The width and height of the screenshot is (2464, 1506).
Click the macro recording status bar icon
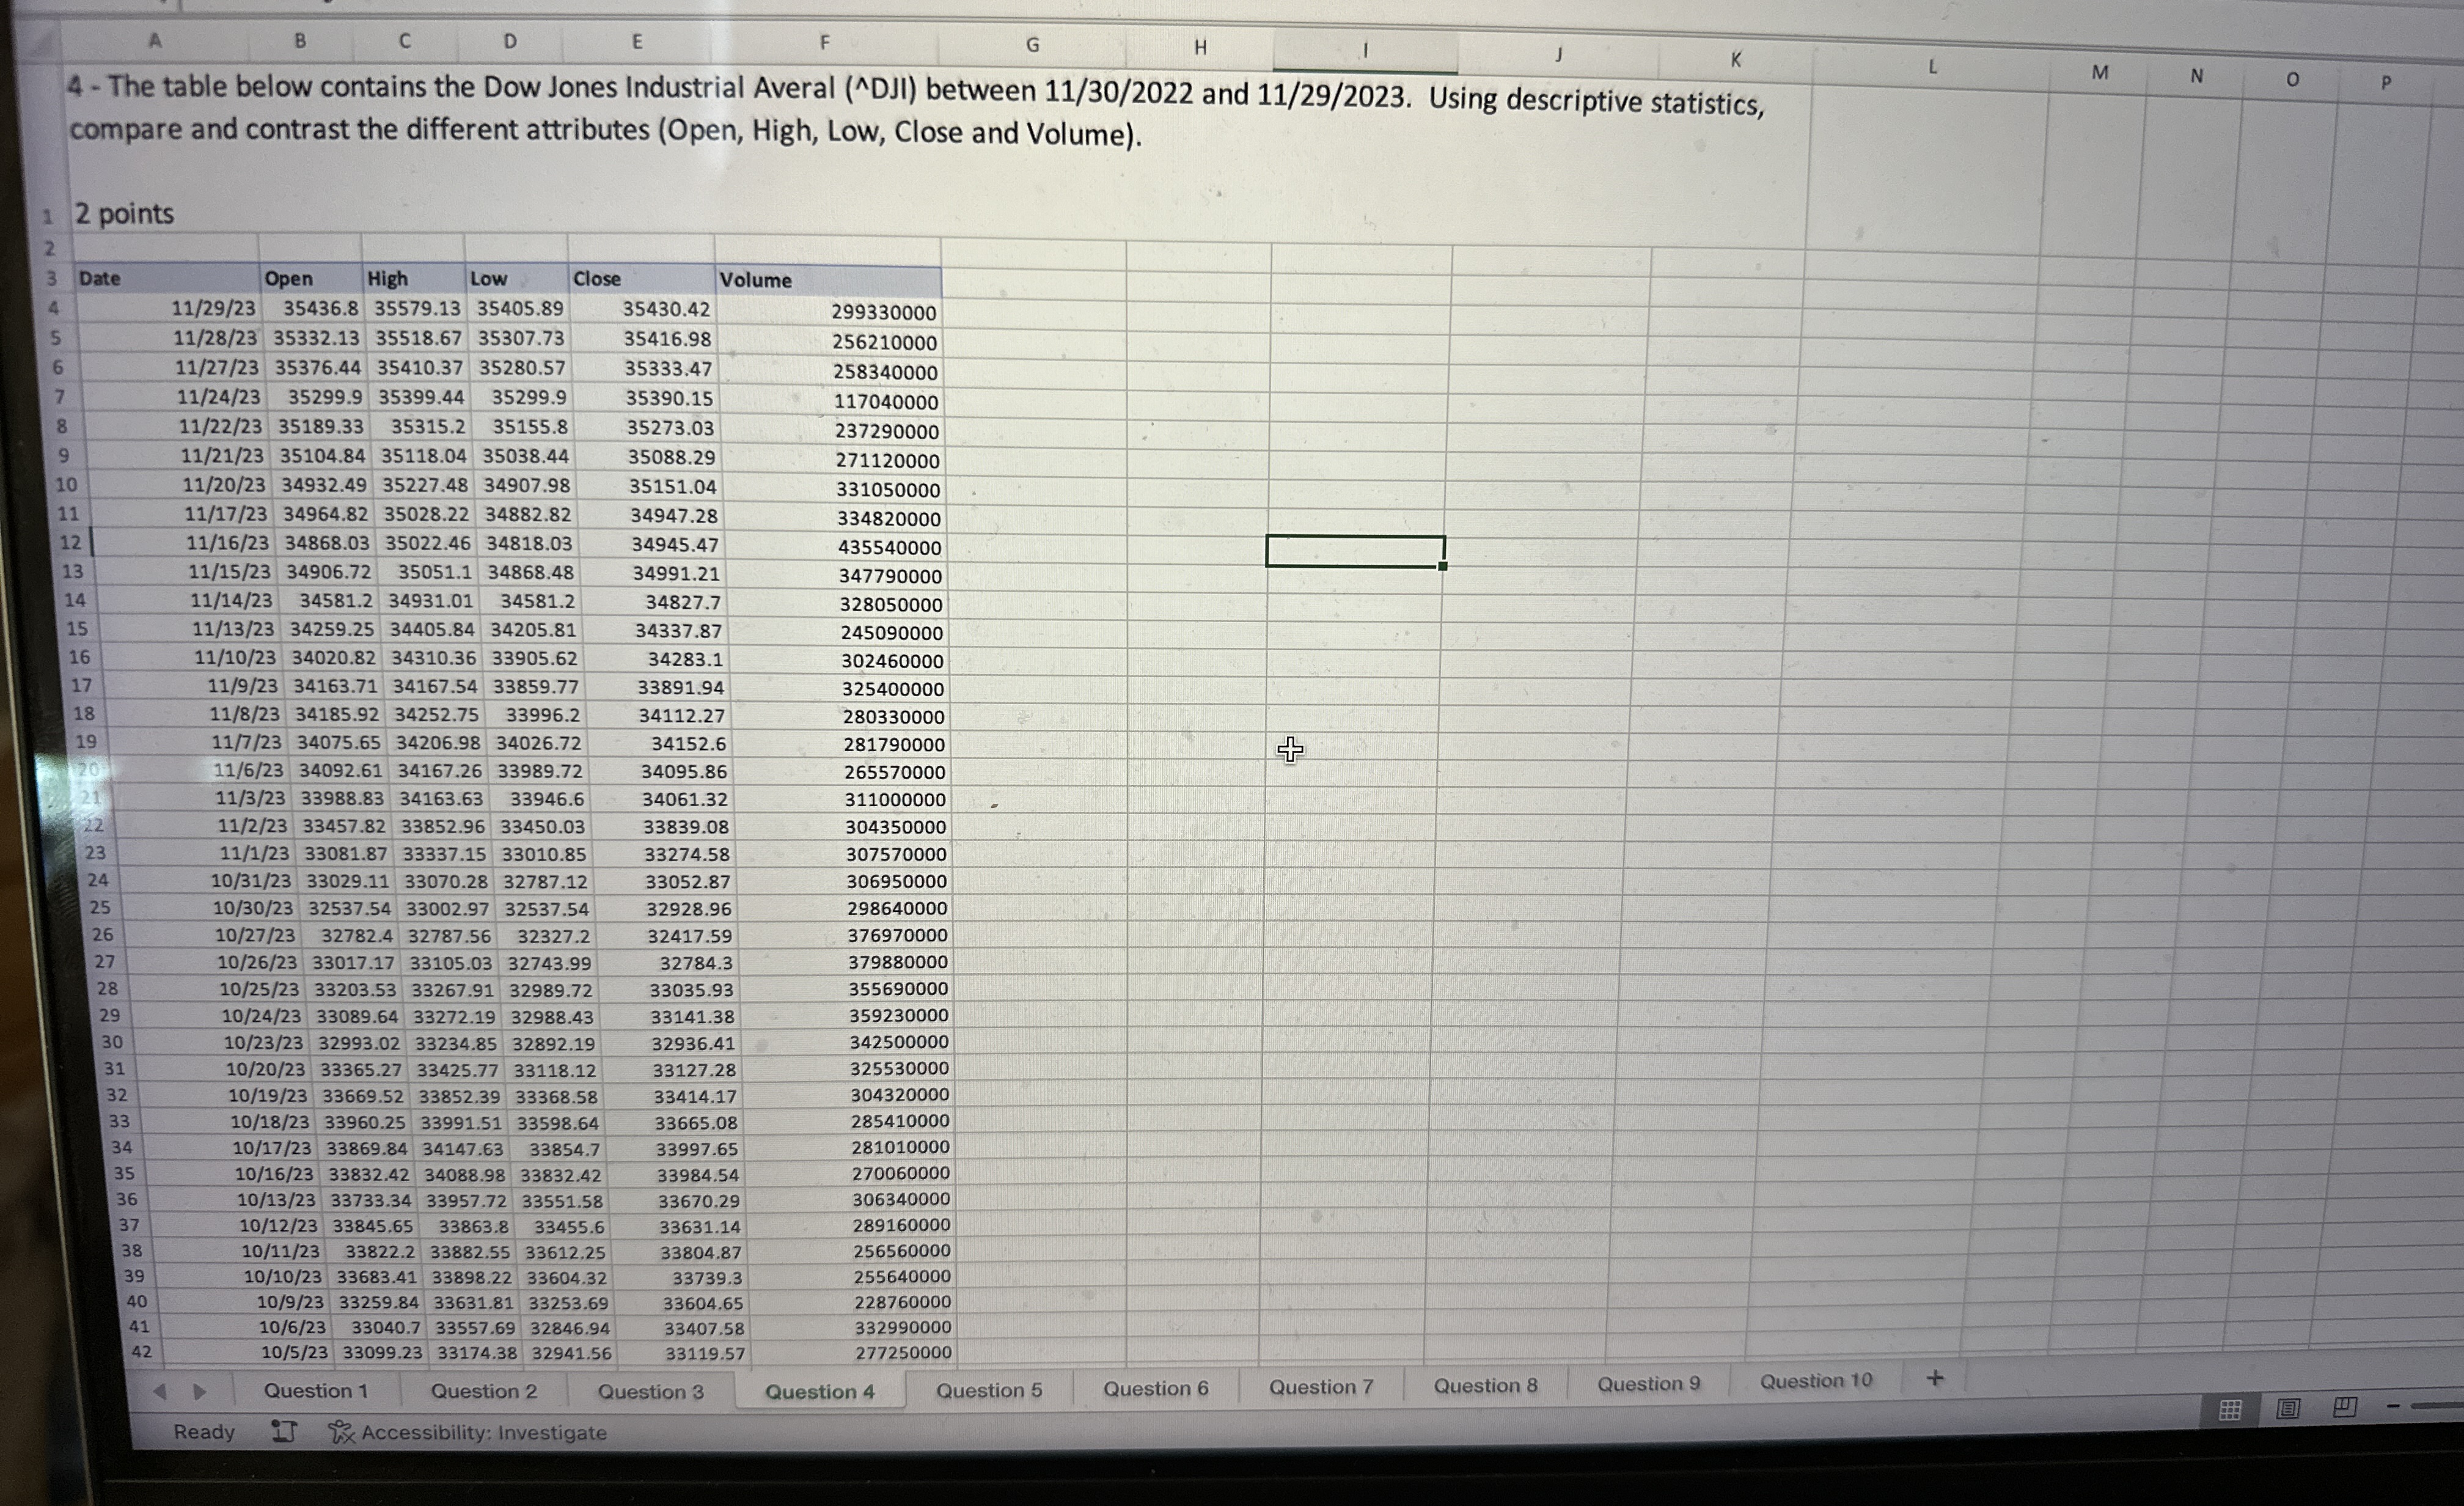tap(284, 1432)
